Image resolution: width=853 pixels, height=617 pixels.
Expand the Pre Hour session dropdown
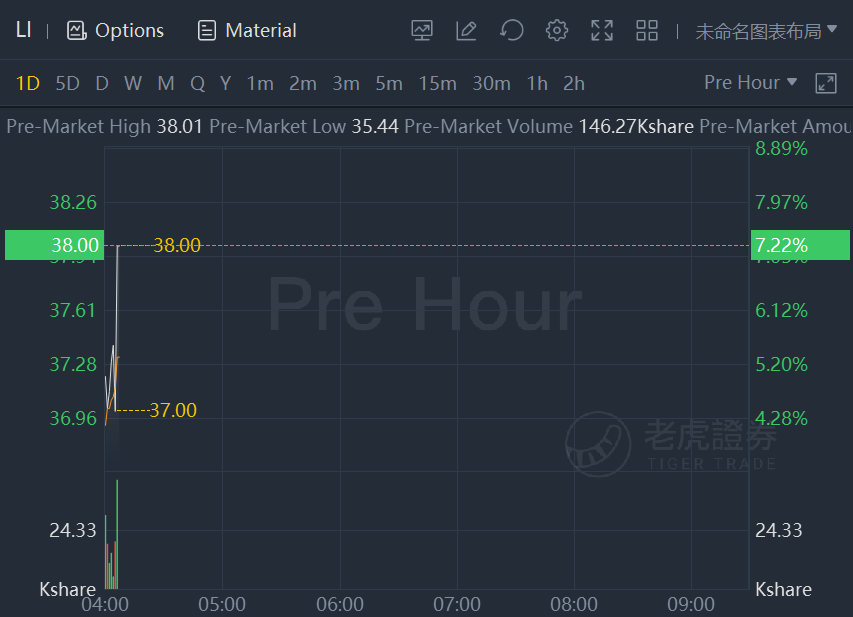point(751,82)
